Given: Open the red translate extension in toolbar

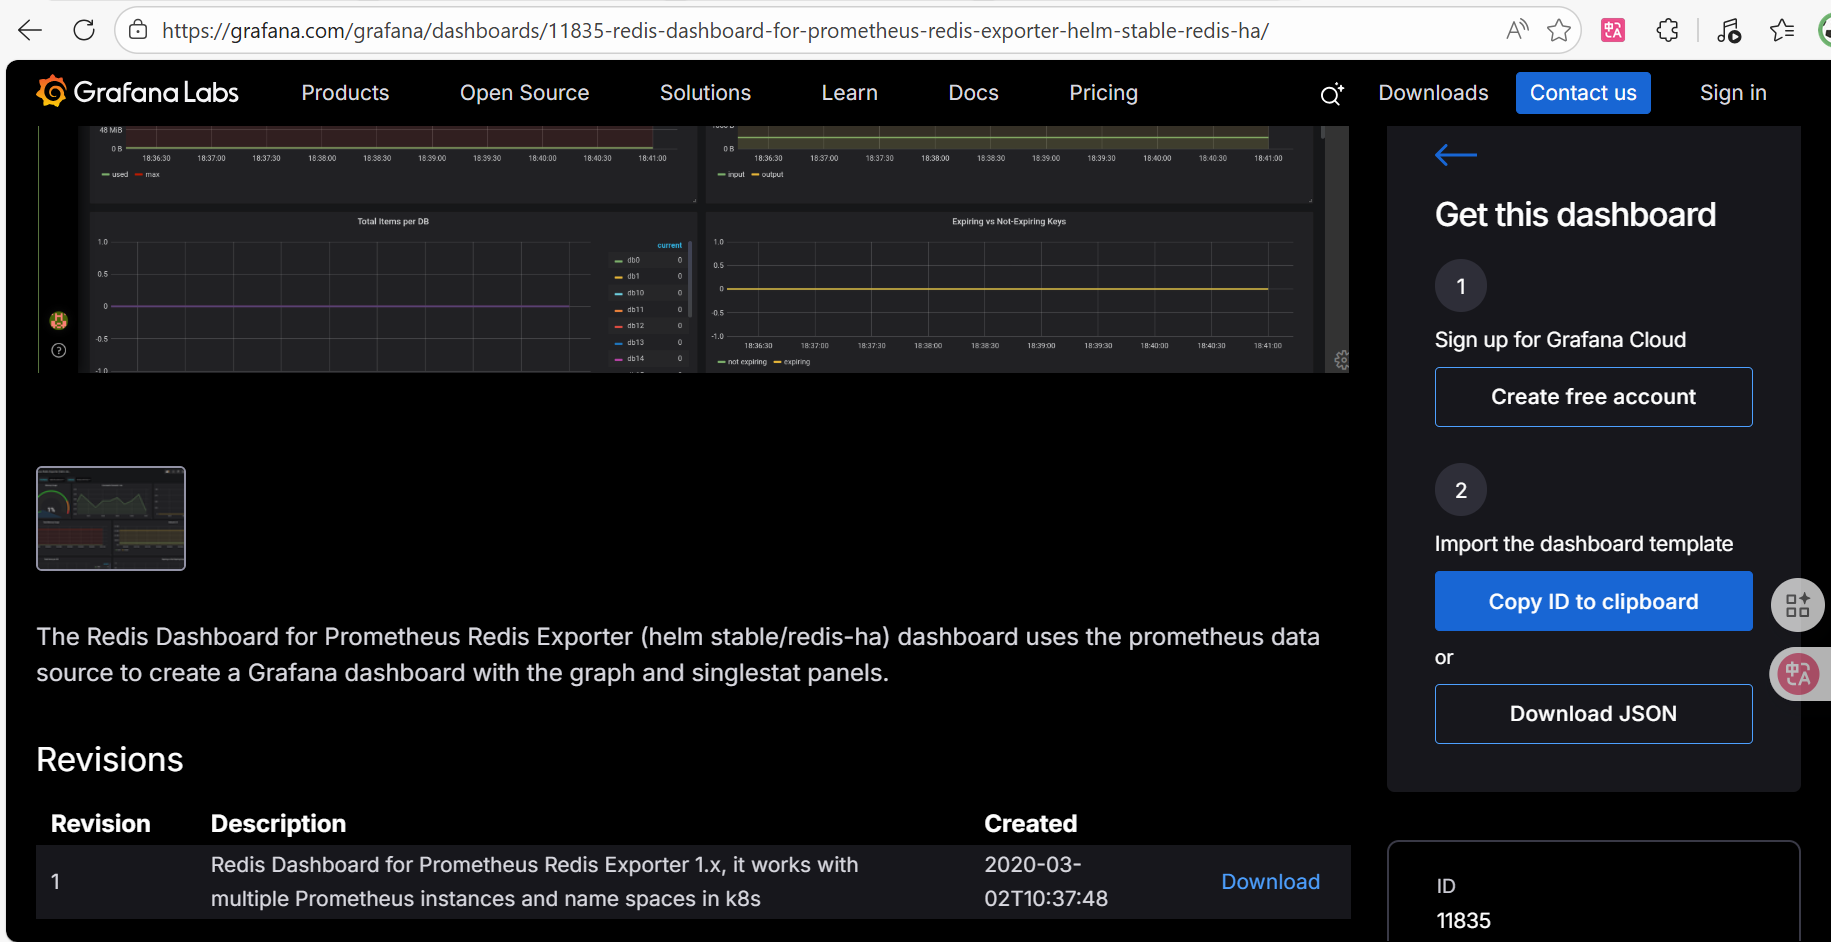Looking at the screenshot, I should point(1613,30).
